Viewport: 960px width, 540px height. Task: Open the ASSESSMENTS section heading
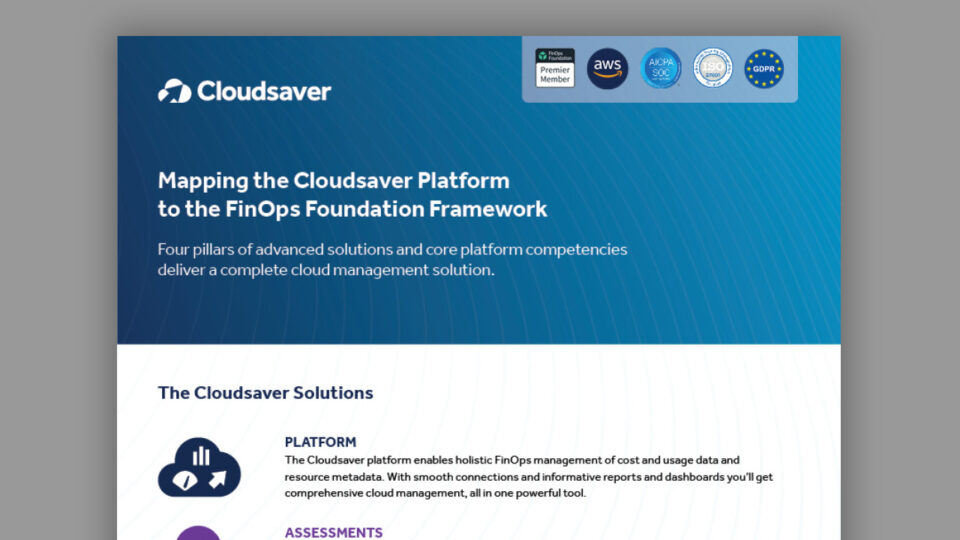tap(333, 533)
